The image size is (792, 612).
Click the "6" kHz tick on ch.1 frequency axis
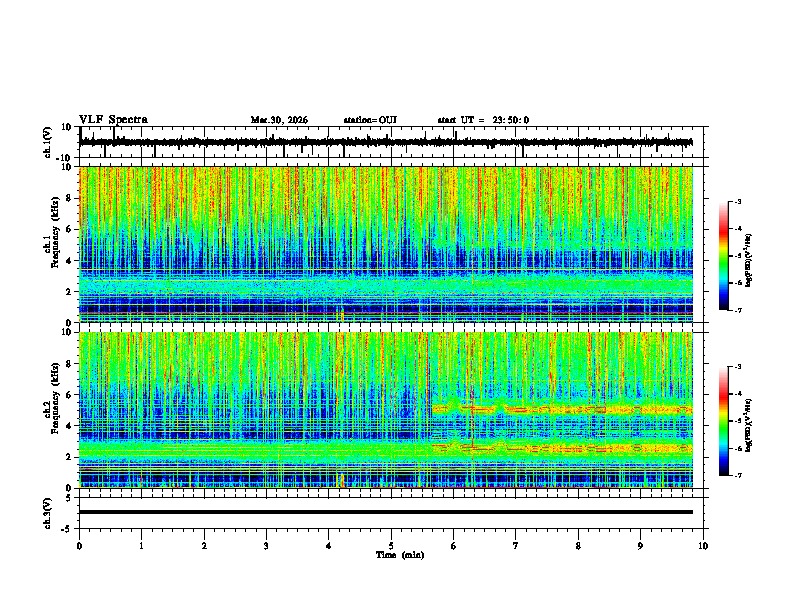pos(70,229)
